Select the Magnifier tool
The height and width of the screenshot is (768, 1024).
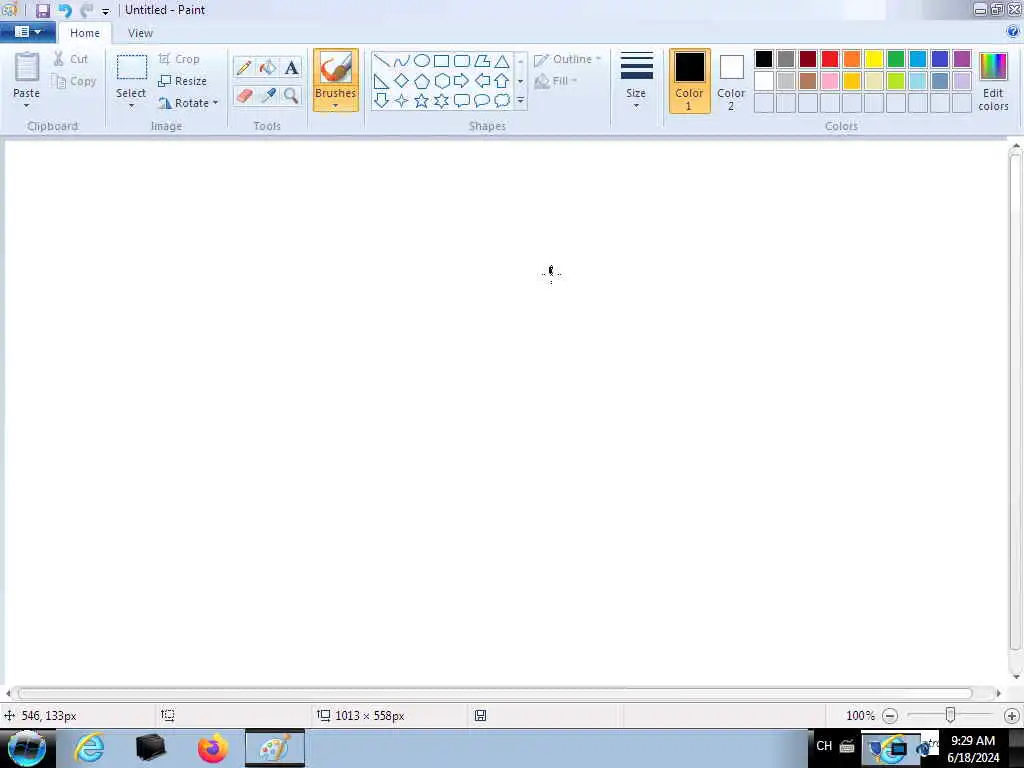tap(291, 95)
